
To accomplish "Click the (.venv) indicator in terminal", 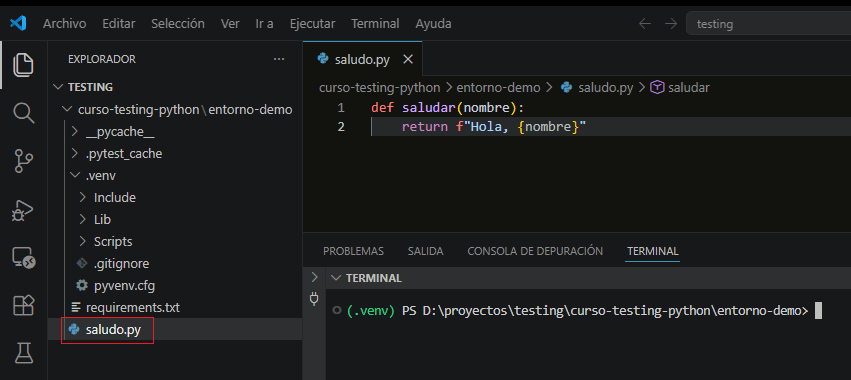I will click(x=370, y=311).
